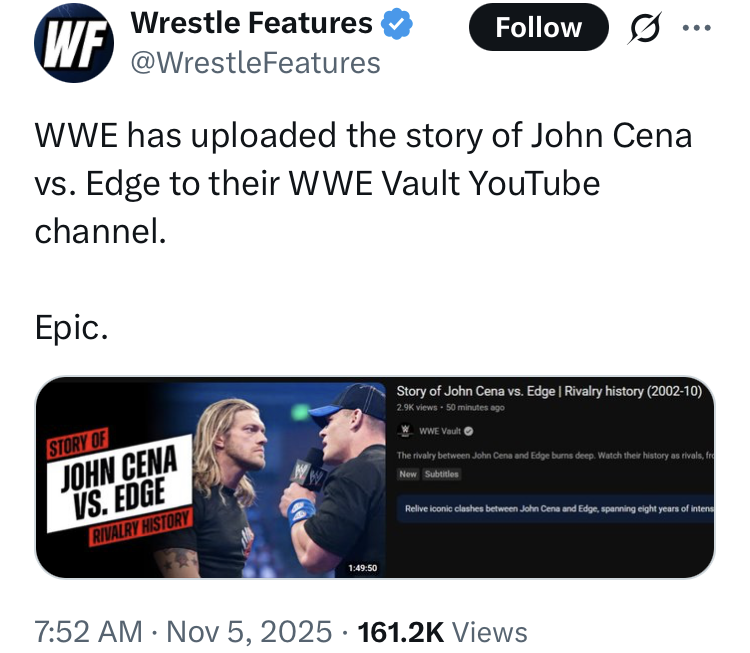The image size is (750, 653).
Task: Click the New badge in the video info
Action: pos(408,474)
